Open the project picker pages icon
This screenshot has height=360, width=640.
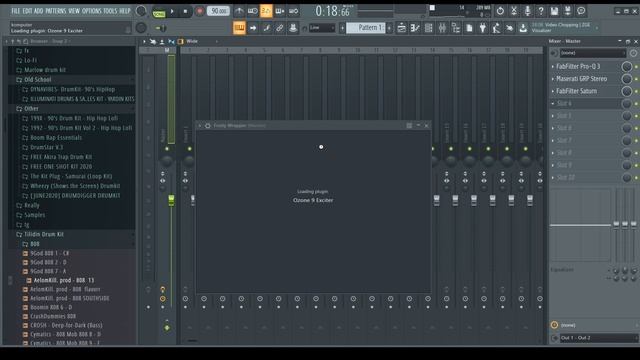[469, 28]
